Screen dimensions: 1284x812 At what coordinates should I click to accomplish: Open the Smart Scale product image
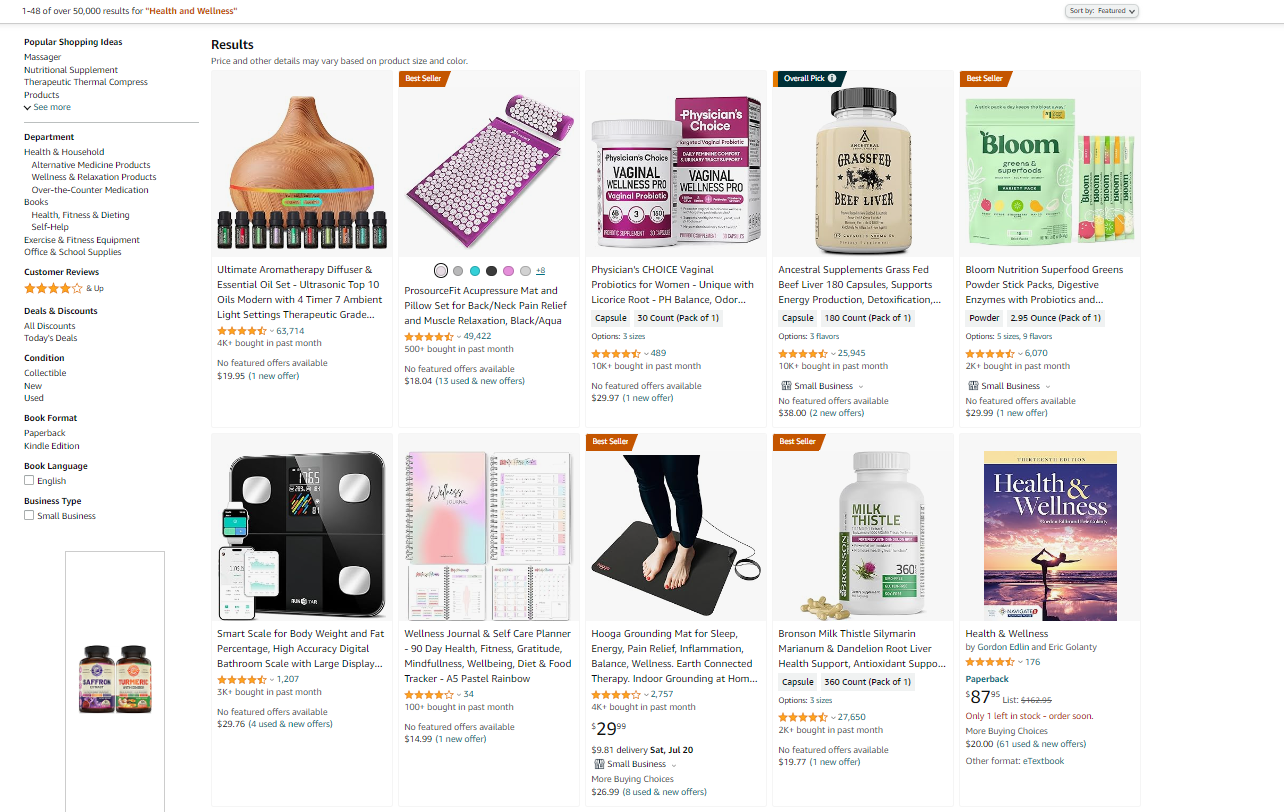(x=302, y=535)
